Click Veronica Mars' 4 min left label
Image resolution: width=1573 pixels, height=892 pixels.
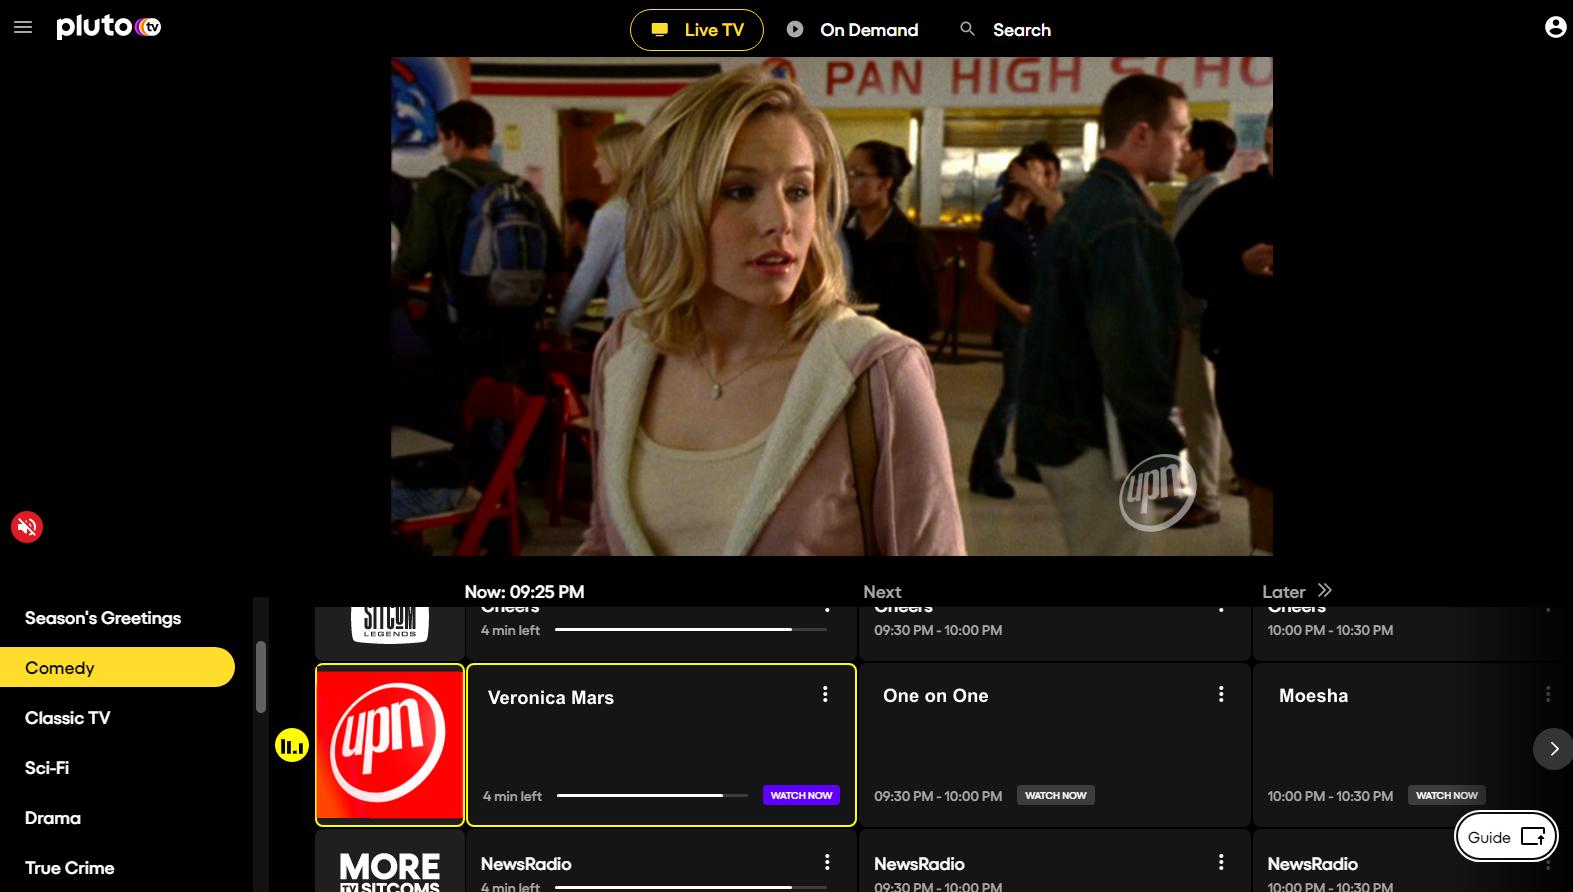click(512, 796)
